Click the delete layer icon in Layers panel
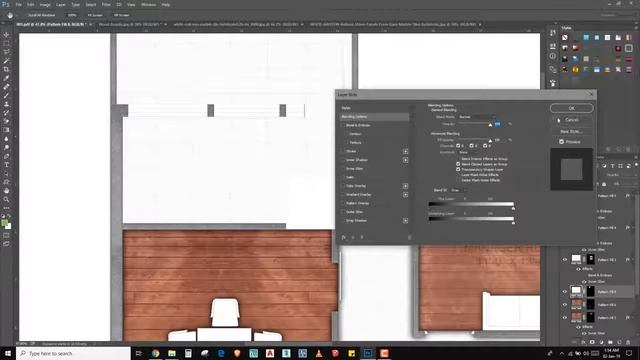 tap(629, 342)
